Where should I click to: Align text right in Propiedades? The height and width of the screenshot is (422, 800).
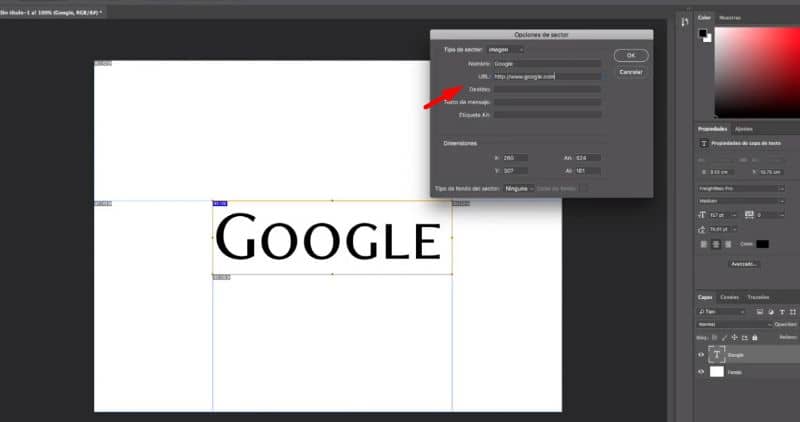[728, 244]
